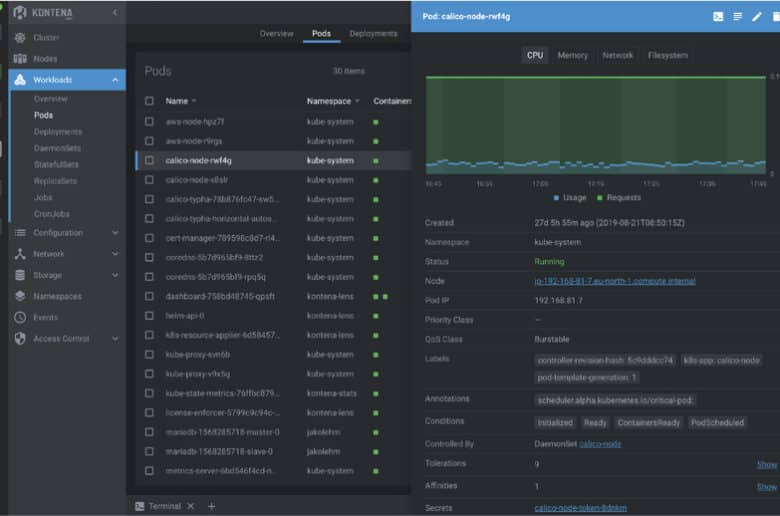The height and width of the screenshot is (516, 780).
Task: Expand the Network menu chevron
Action: [115, 254]
